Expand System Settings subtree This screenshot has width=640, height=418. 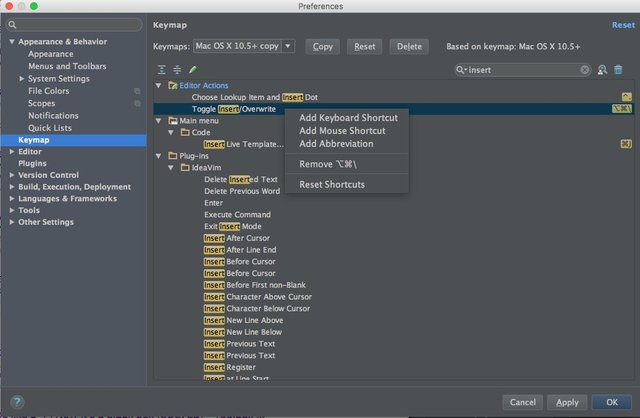[22, 79]
